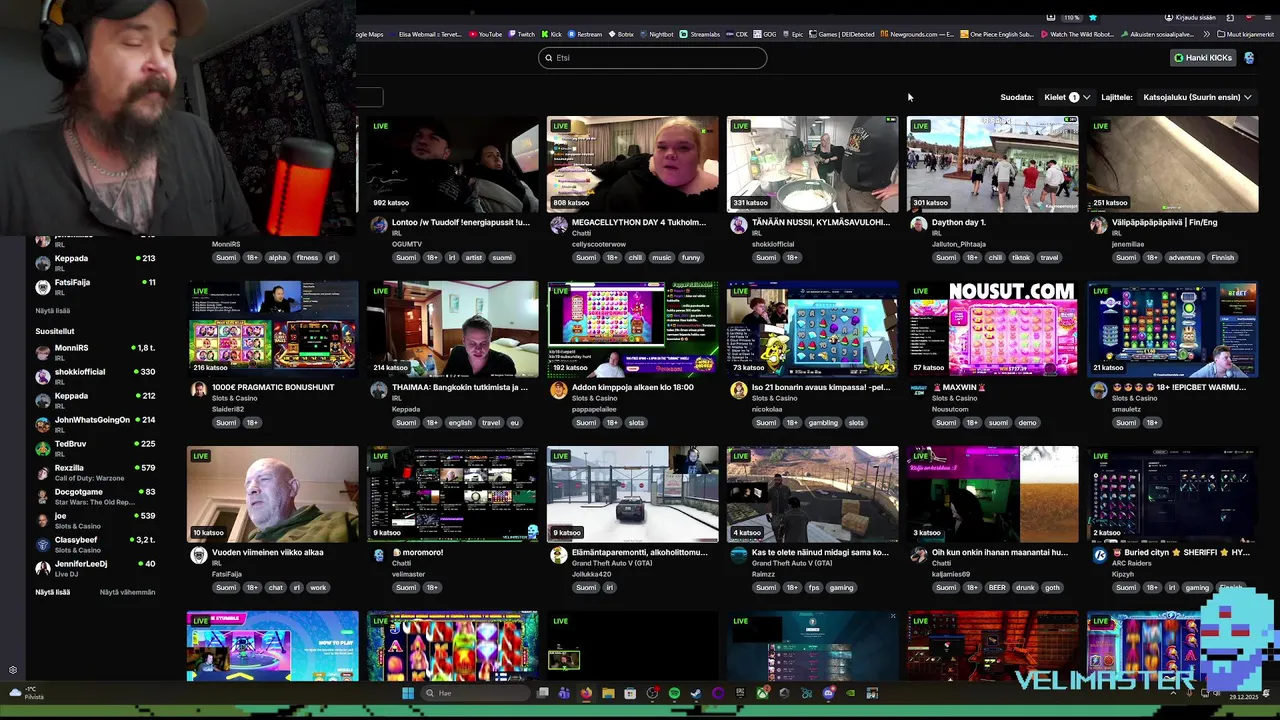Open the Kick bookmark
This screenshot has height=720, width=1280.
pos(551,34)
